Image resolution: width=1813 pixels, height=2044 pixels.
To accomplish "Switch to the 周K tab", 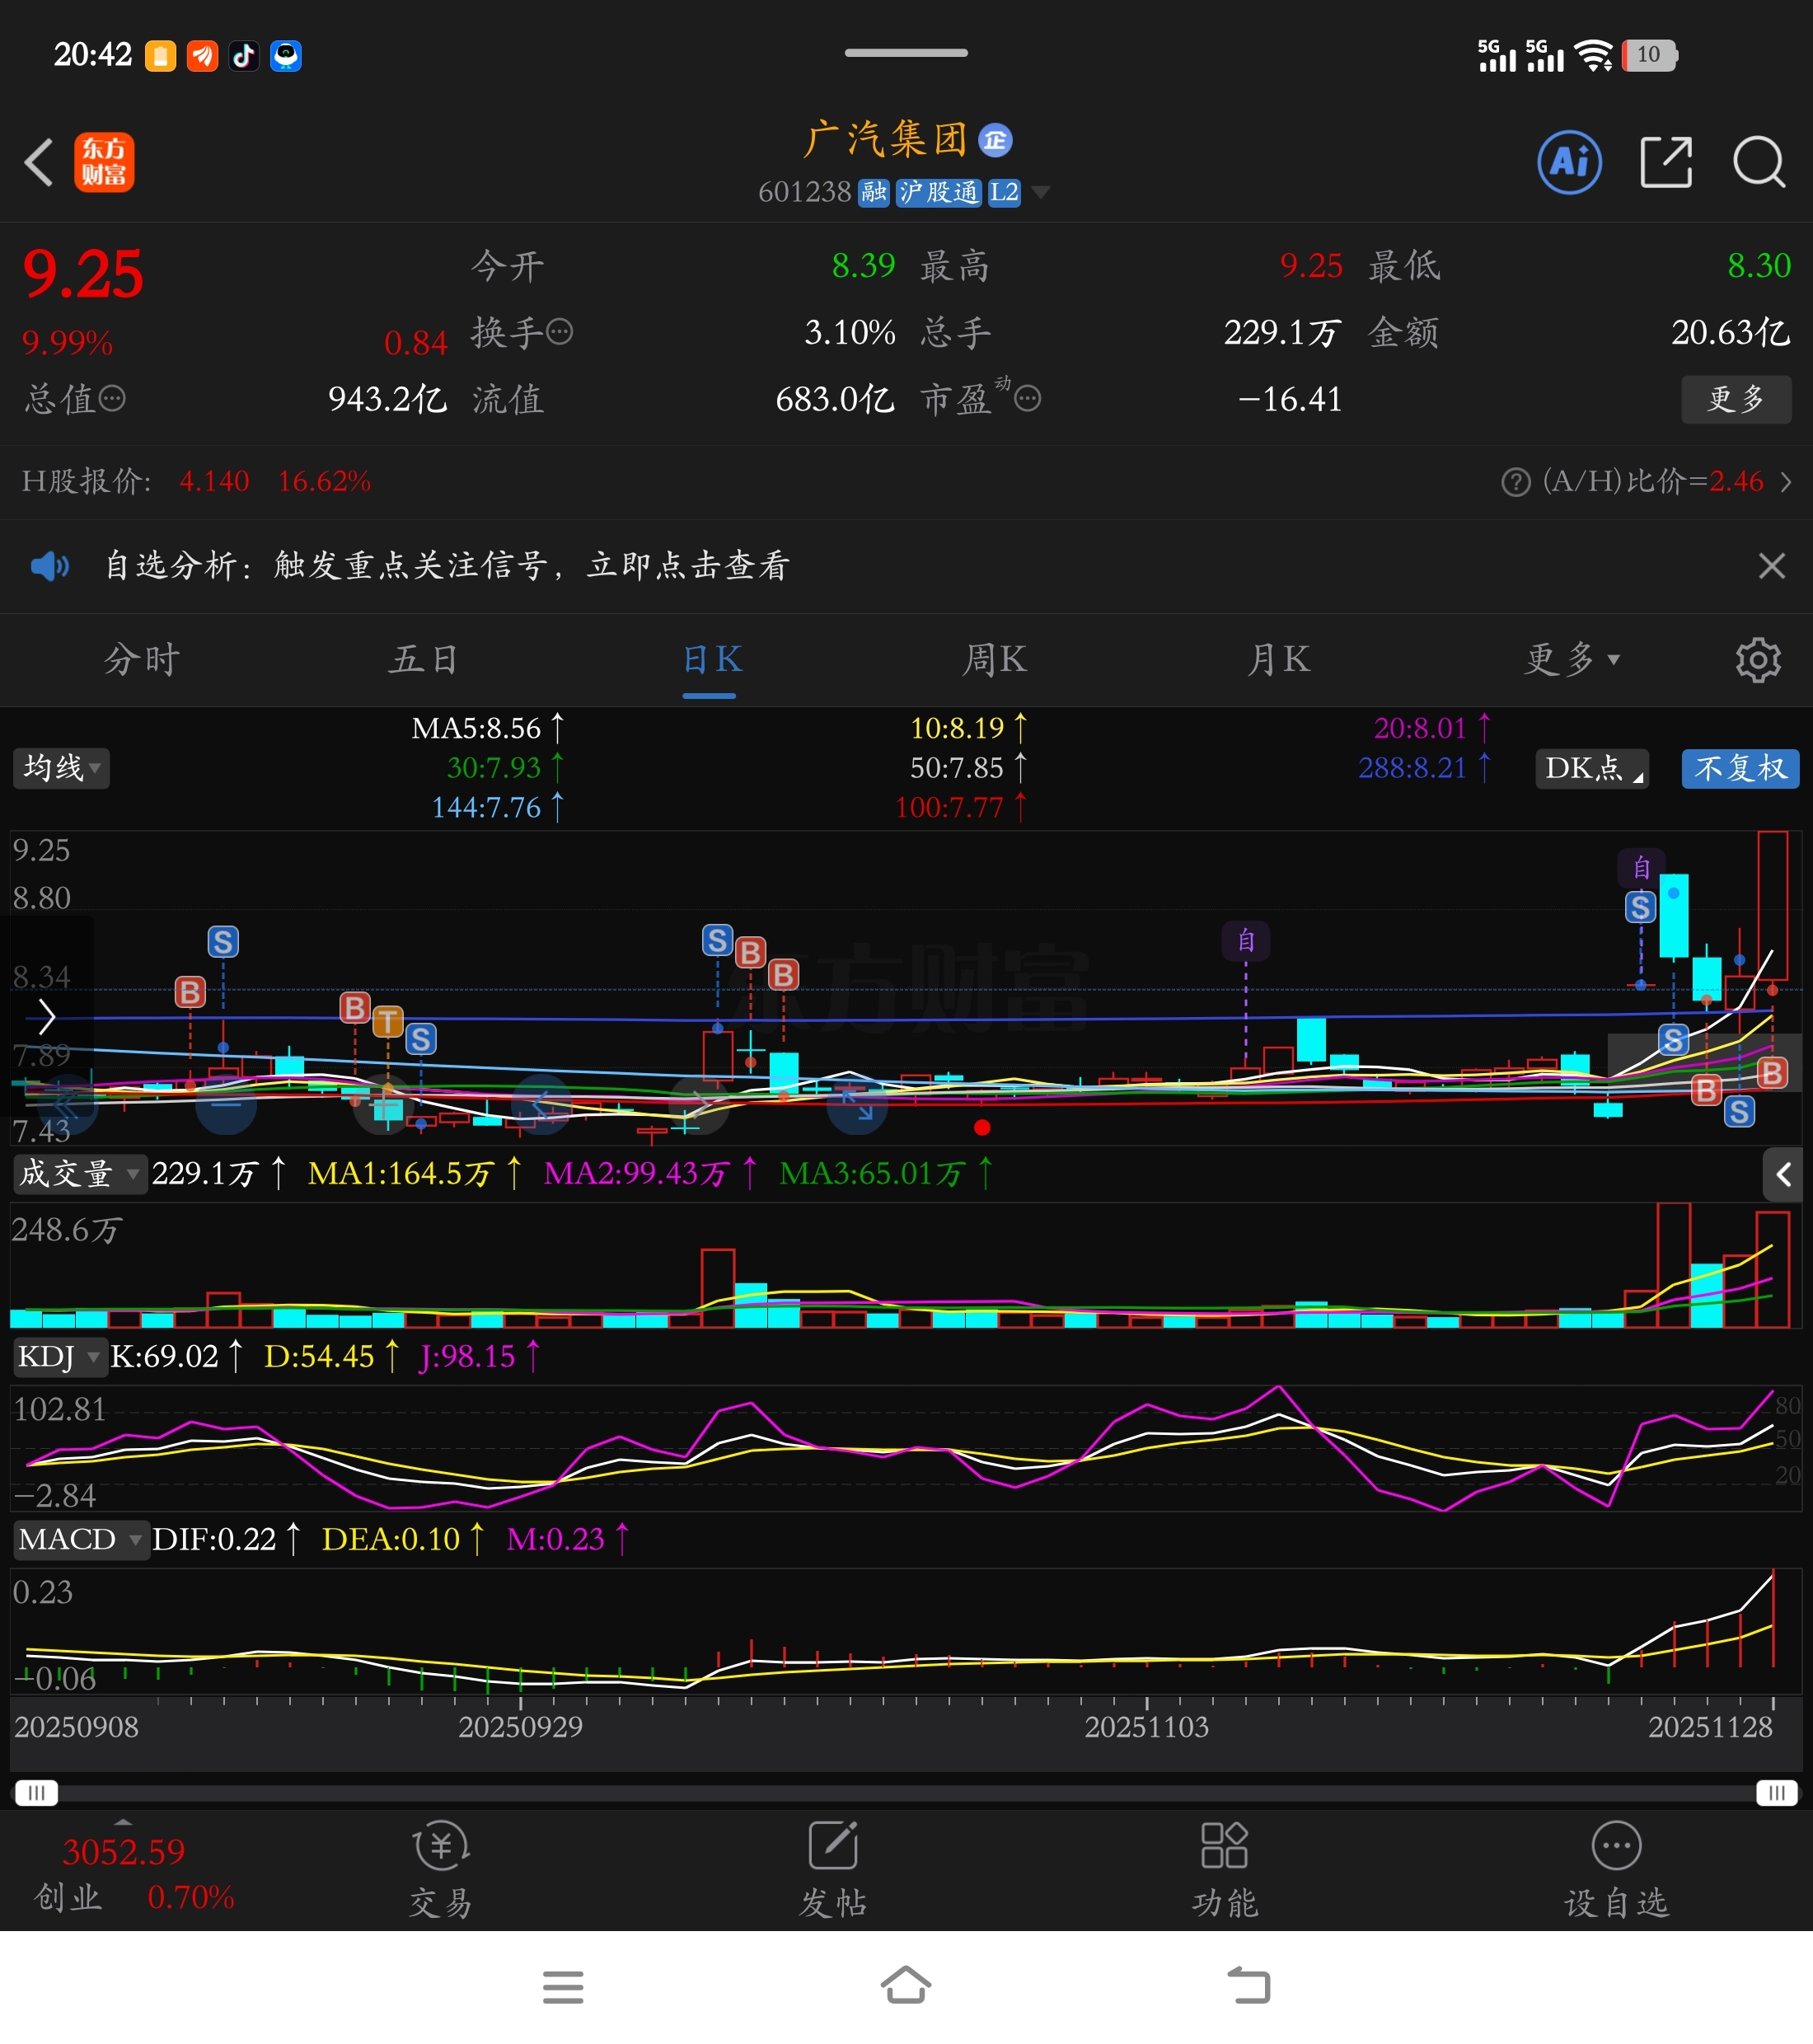I will 993,660.
